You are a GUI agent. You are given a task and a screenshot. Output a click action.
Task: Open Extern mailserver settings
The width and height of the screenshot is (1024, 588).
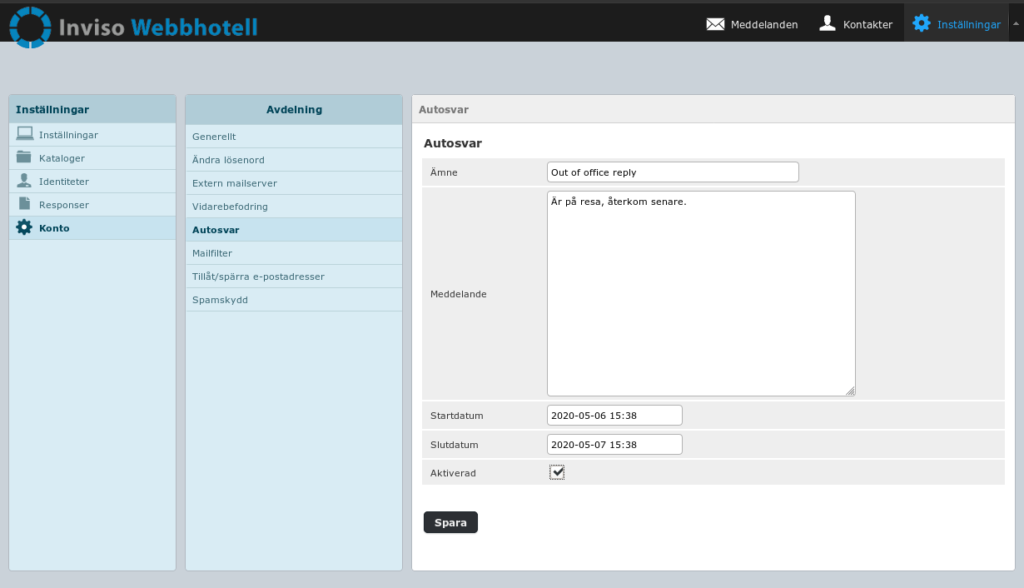pos(234,183)
